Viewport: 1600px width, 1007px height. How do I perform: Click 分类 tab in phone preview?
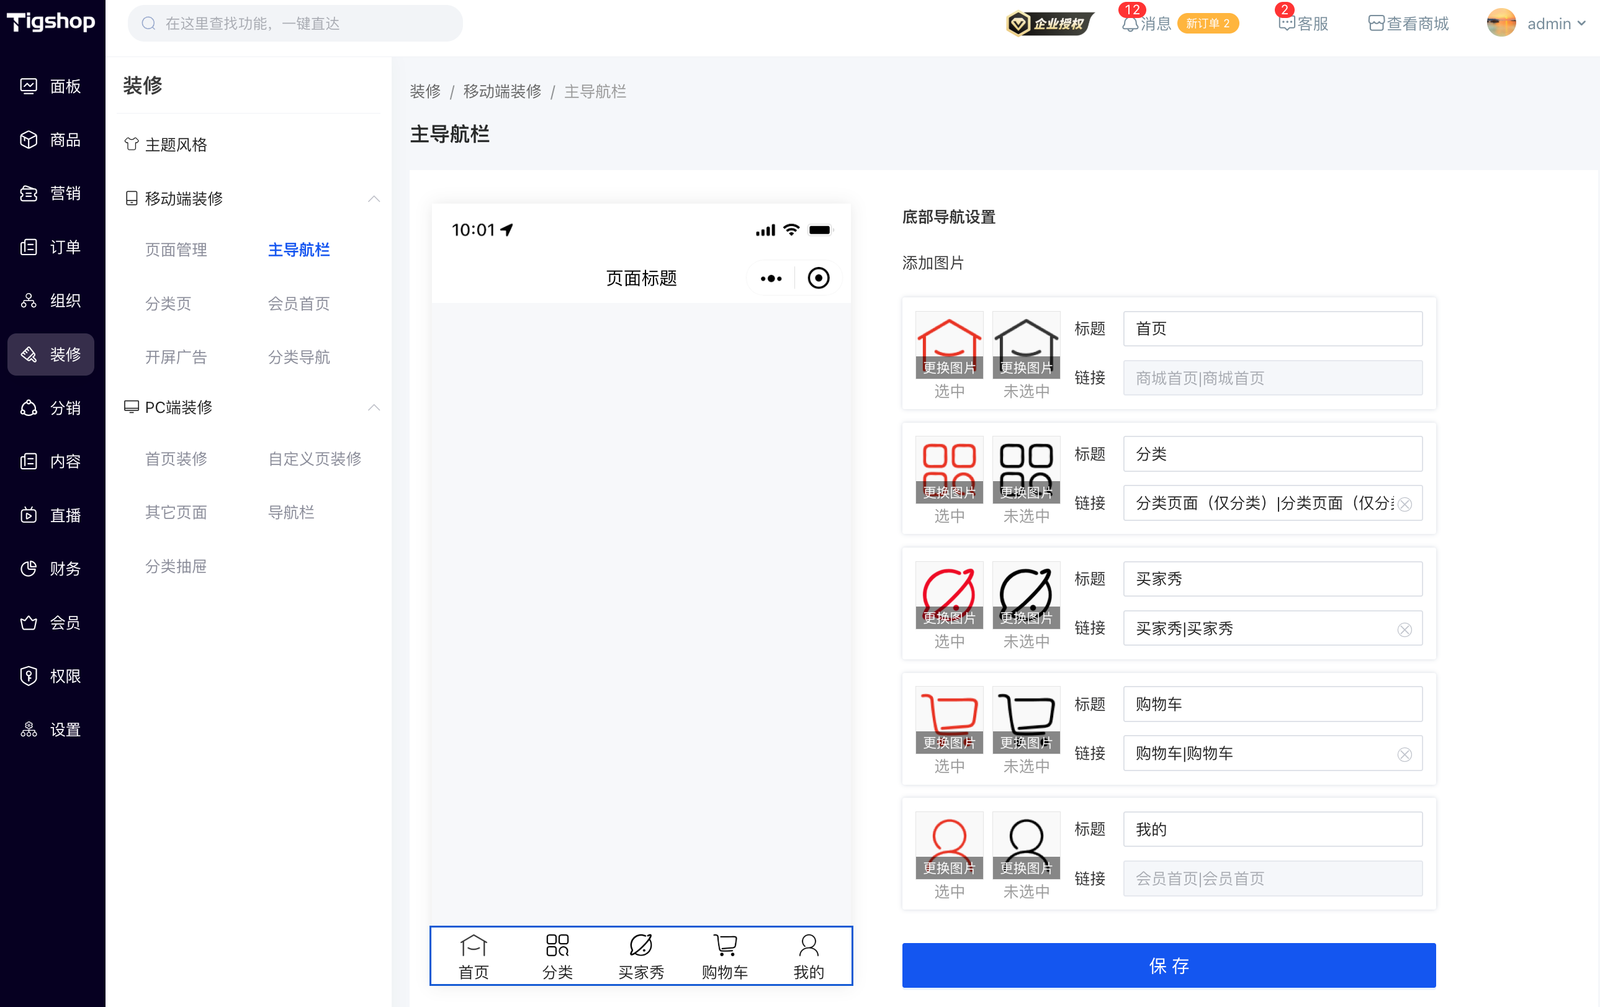click(x=557, y=957)
